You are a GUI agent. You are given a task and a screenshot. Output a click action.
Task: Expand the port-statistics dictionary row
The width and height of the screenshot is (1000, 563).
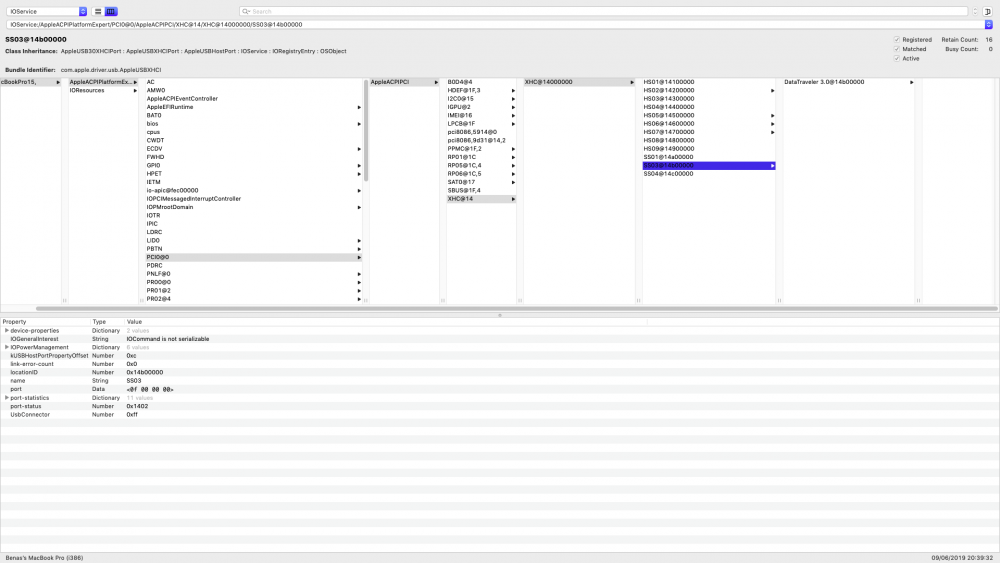[6, 398]
